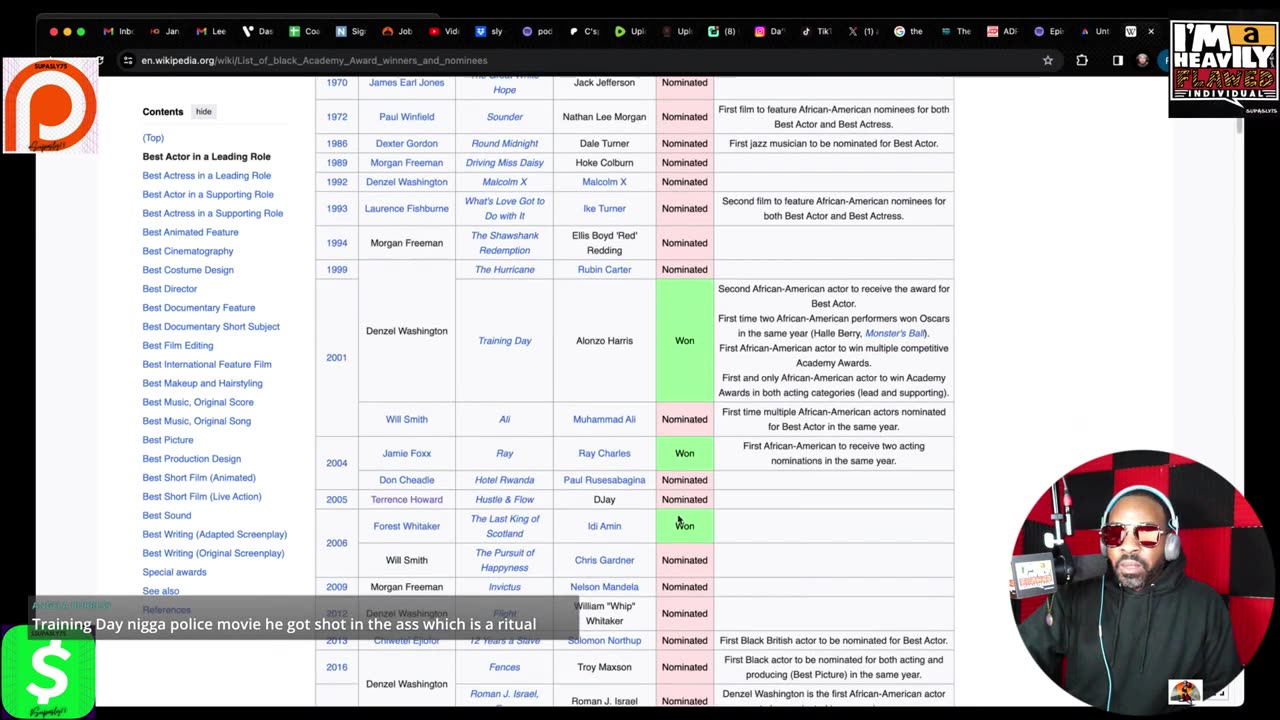Image resolution: width=1280 pixels, height=720 pixels.
Task: Switch to the TikTok tab
Action: tap(816, 31)
